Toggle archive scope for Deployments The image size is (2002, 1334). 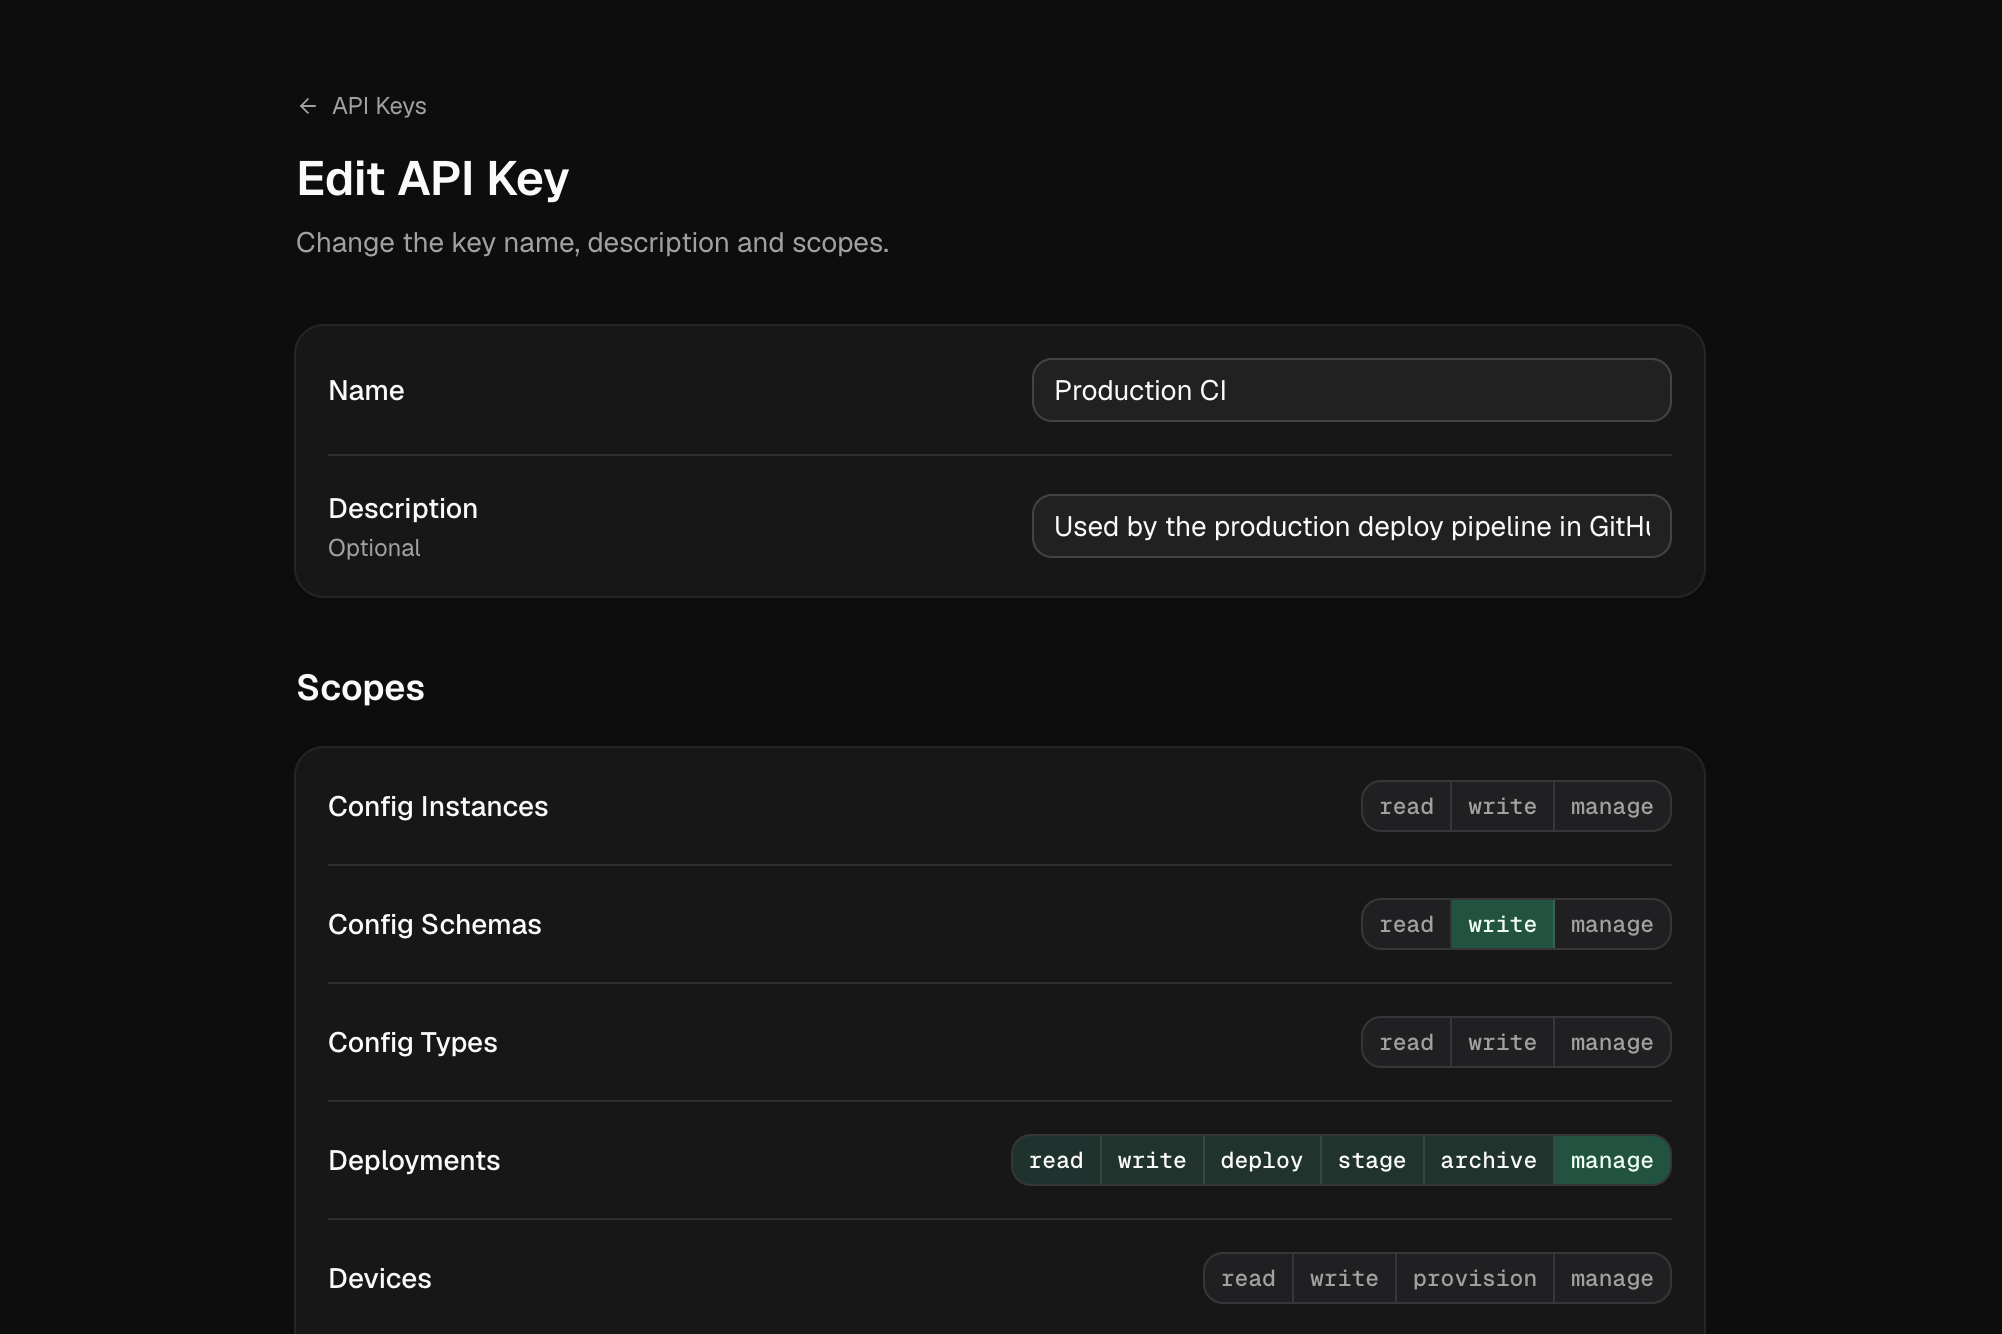pos(1488,1160)
